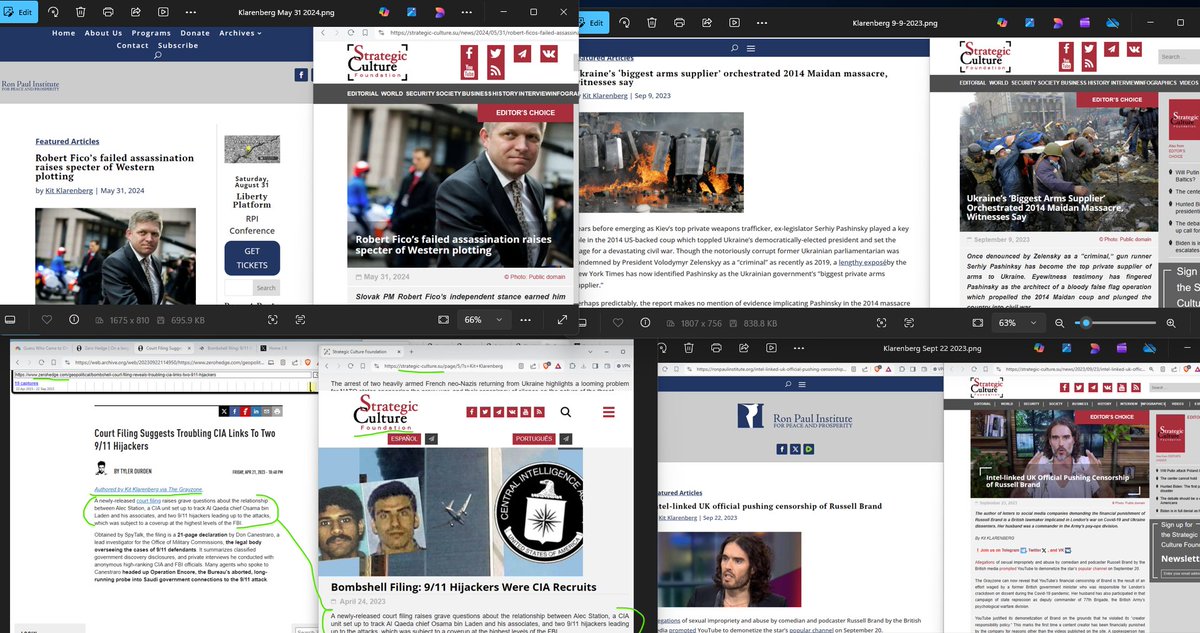This screenshot has width=1200, height=633.
Task: Click the YouTube icon under the Strategic Culture logo
Action: pyautogui.click(x=469, y=68)
